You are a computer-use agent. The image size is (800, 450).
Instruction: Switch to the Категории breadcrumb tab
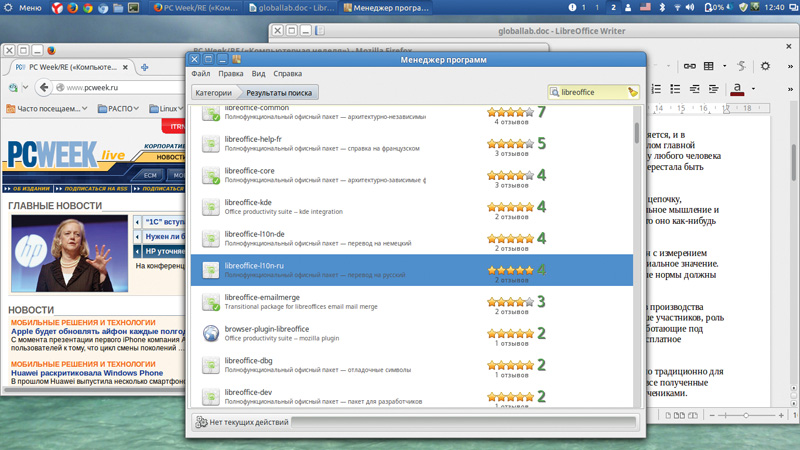click(213, 92)
